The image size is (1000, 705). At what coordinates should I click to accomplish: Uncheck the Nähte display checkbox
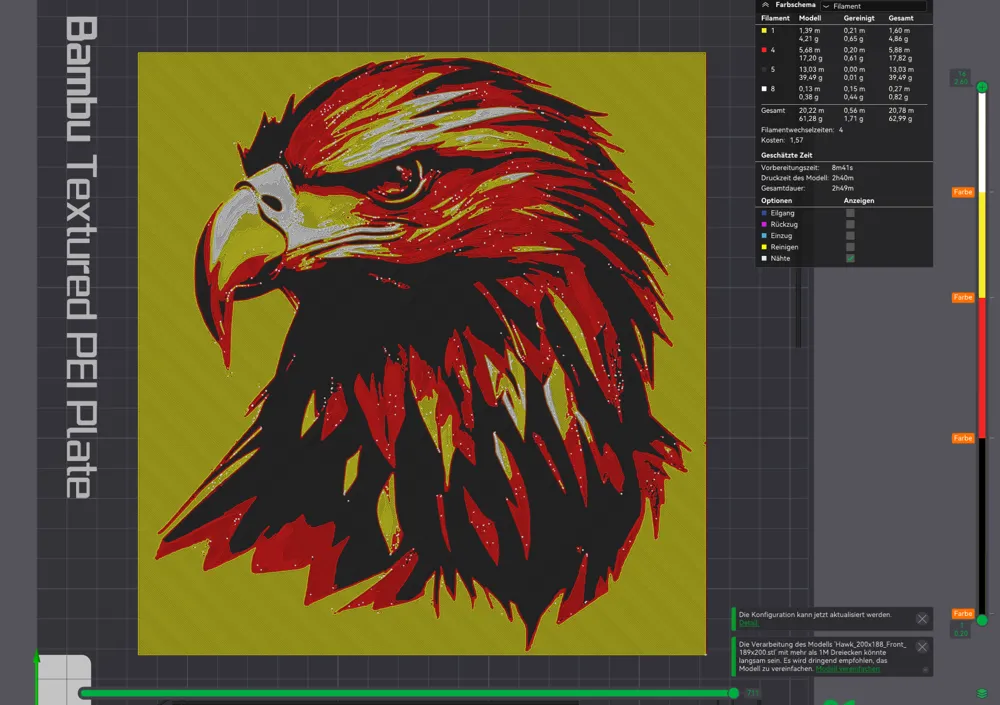(850, 258)
